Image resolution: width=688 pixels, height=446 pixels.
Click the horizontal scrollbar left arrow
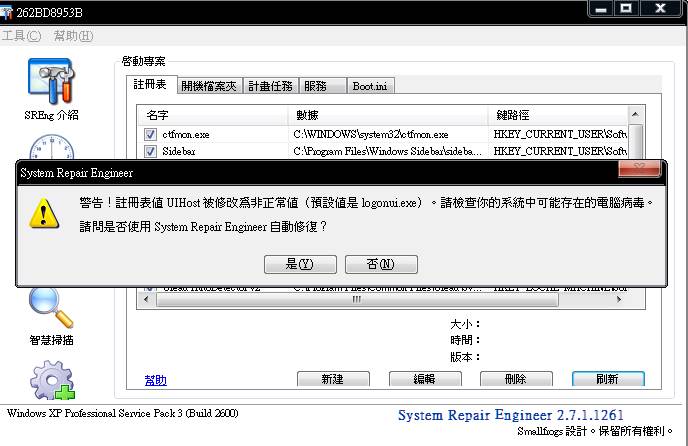(146, 300)
